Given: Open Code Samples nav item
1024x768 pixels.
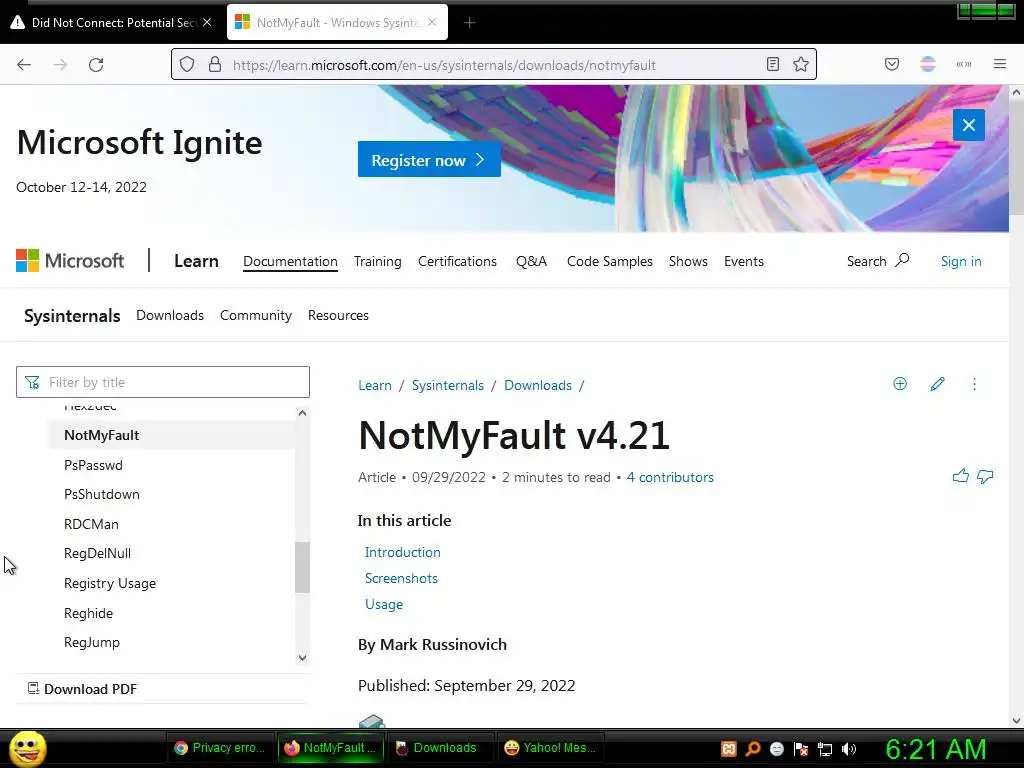Looking at the screenshot, I should (x=609, y=261).
